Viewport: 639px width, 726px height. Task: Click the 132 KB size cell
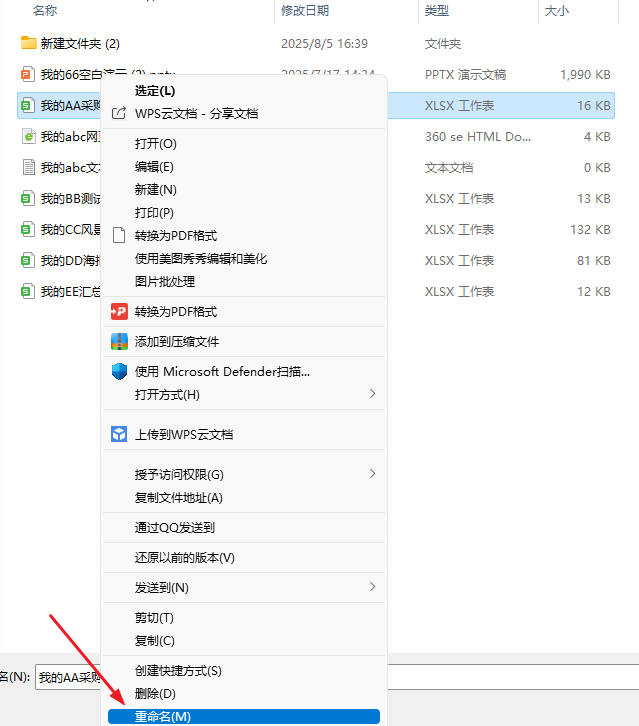pyautogui.click(x=590, y=230)
